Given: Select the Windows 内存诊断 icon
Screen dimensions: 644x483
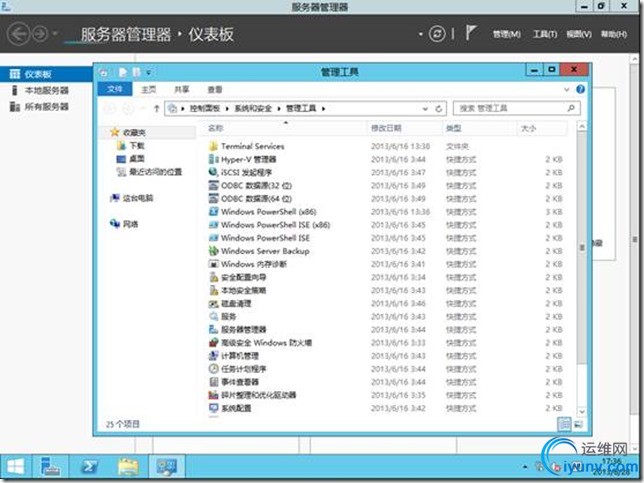Looking at the screenshot, I should pyautogui.click(x=213, y=264).
